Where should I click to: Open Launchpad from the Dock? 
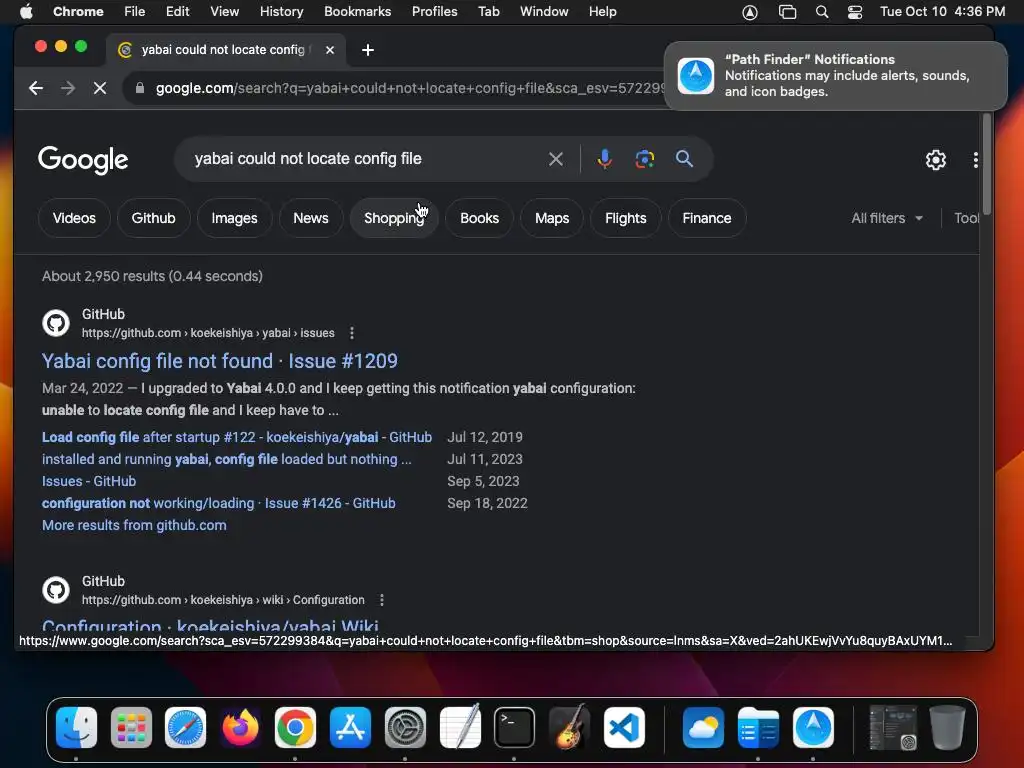131,728
